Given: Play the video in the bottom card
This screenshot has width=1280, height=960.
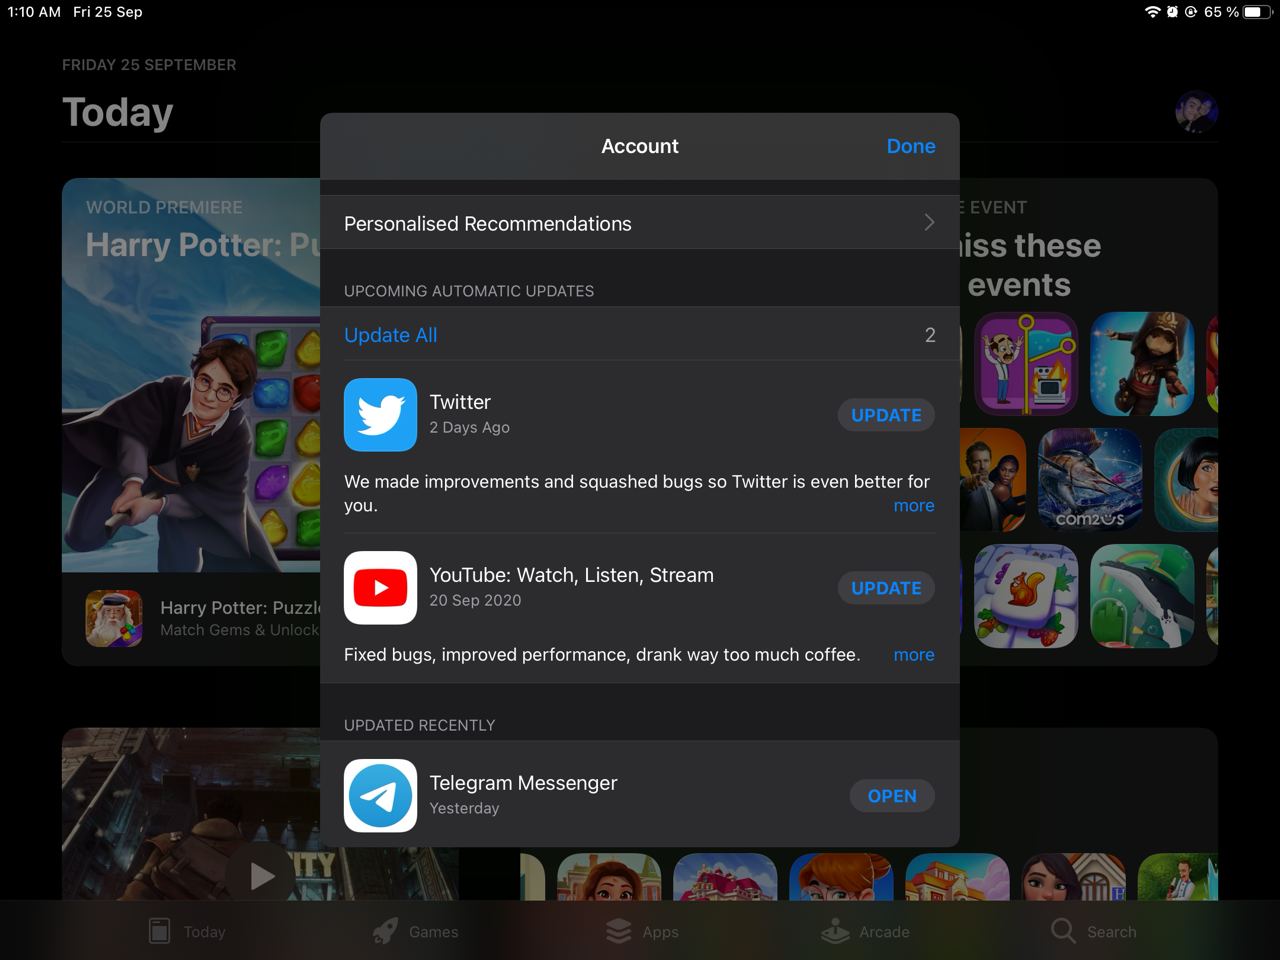Looking at the screenshot, I should coord(261,876).
